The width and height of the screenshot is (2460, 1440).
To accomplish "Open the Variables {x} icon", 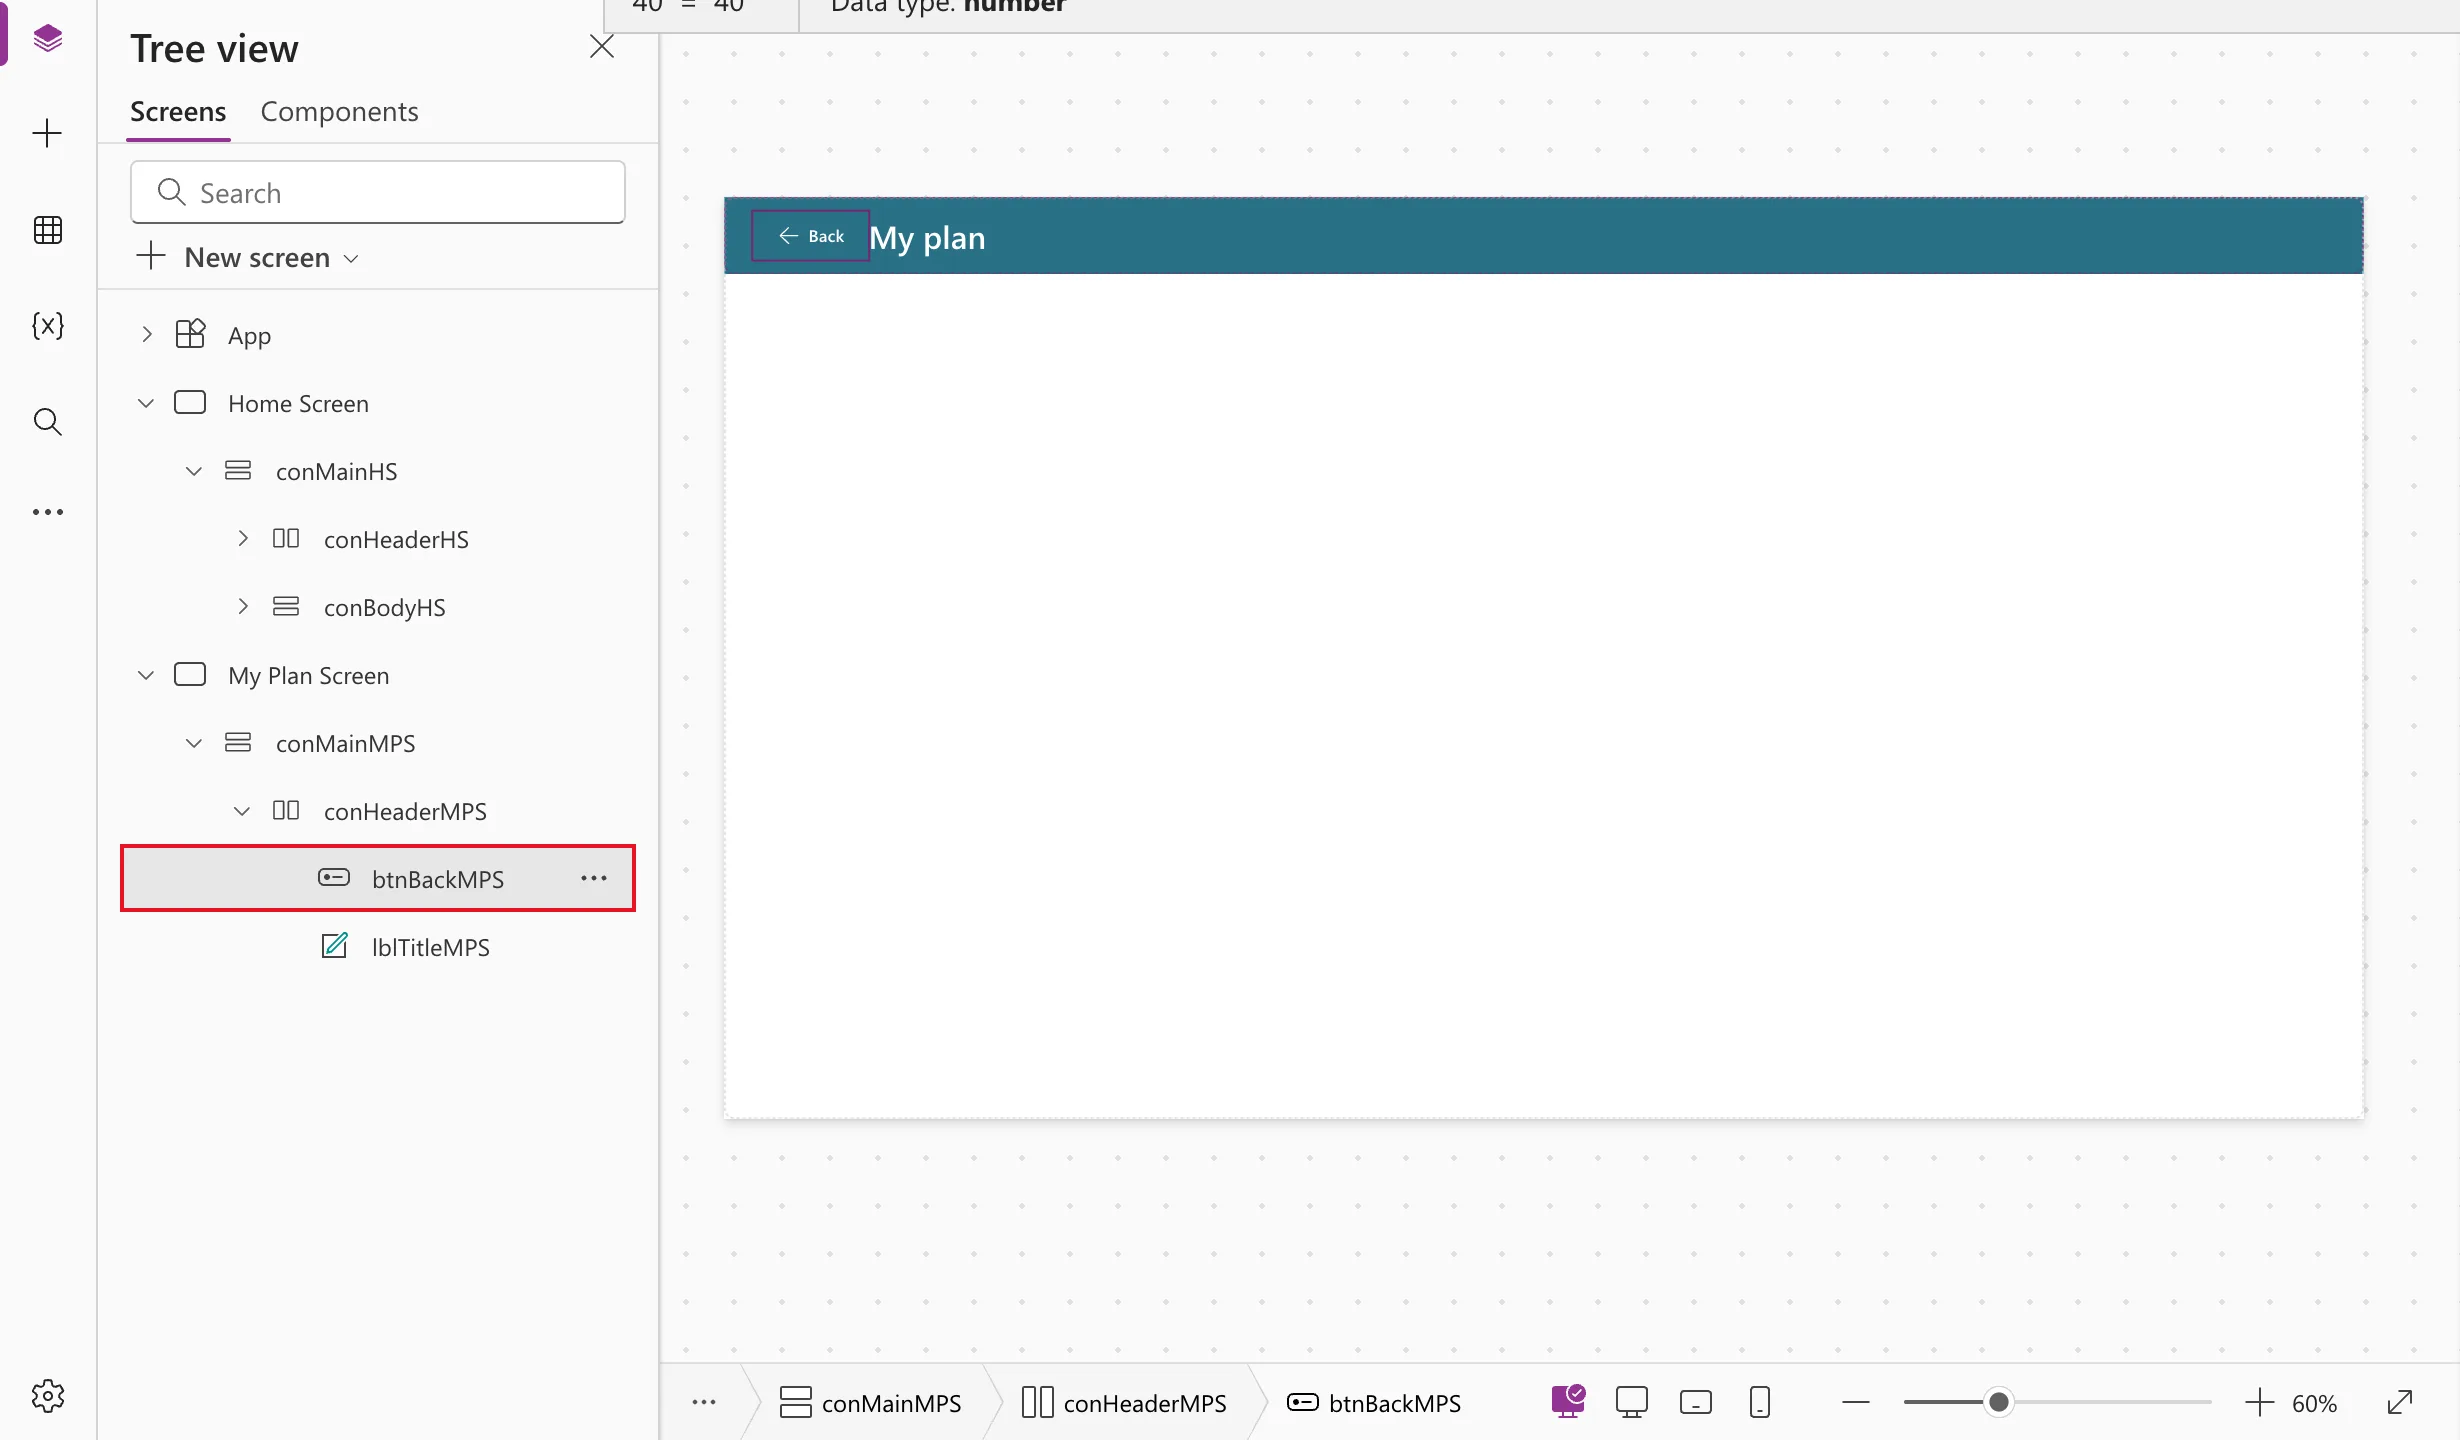I will pyautogui.click(x=47, y=326).
